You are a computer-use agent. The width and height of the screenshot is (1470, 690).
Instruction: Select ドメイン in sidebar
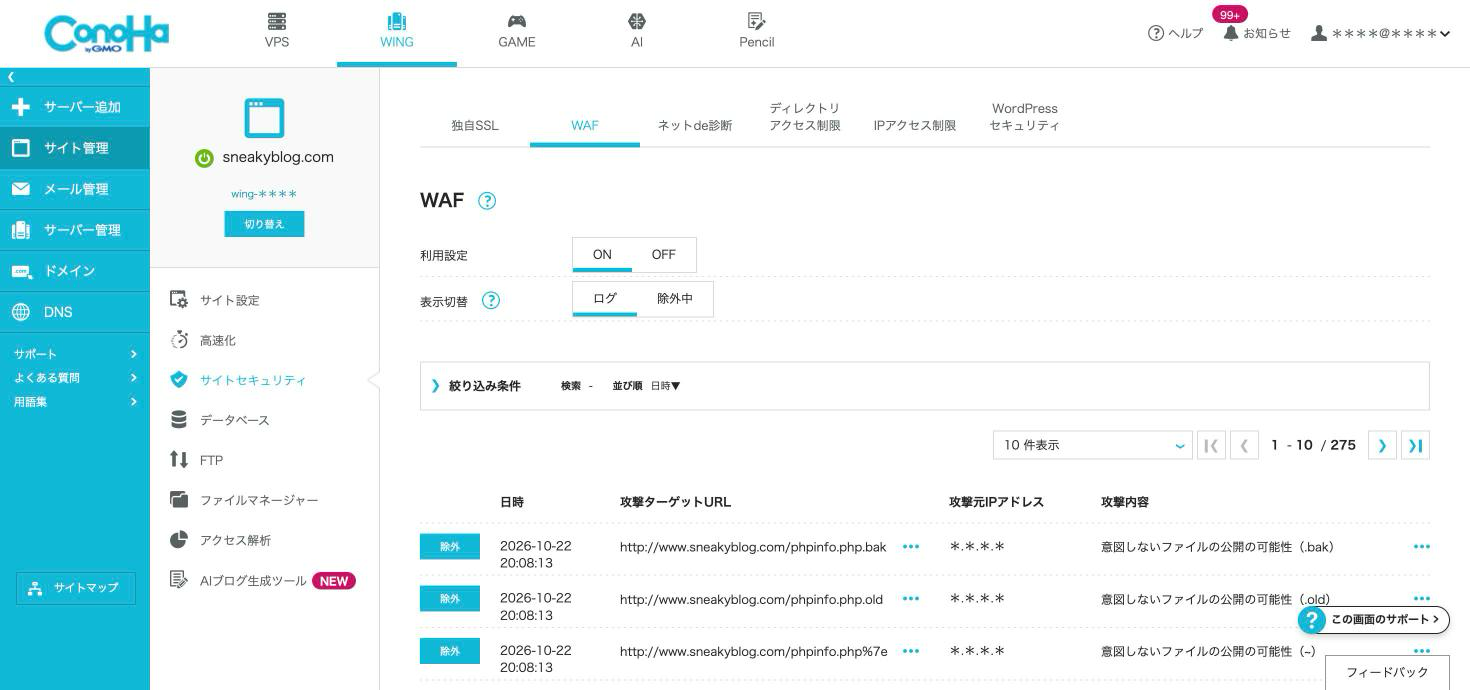coord(75,271)
